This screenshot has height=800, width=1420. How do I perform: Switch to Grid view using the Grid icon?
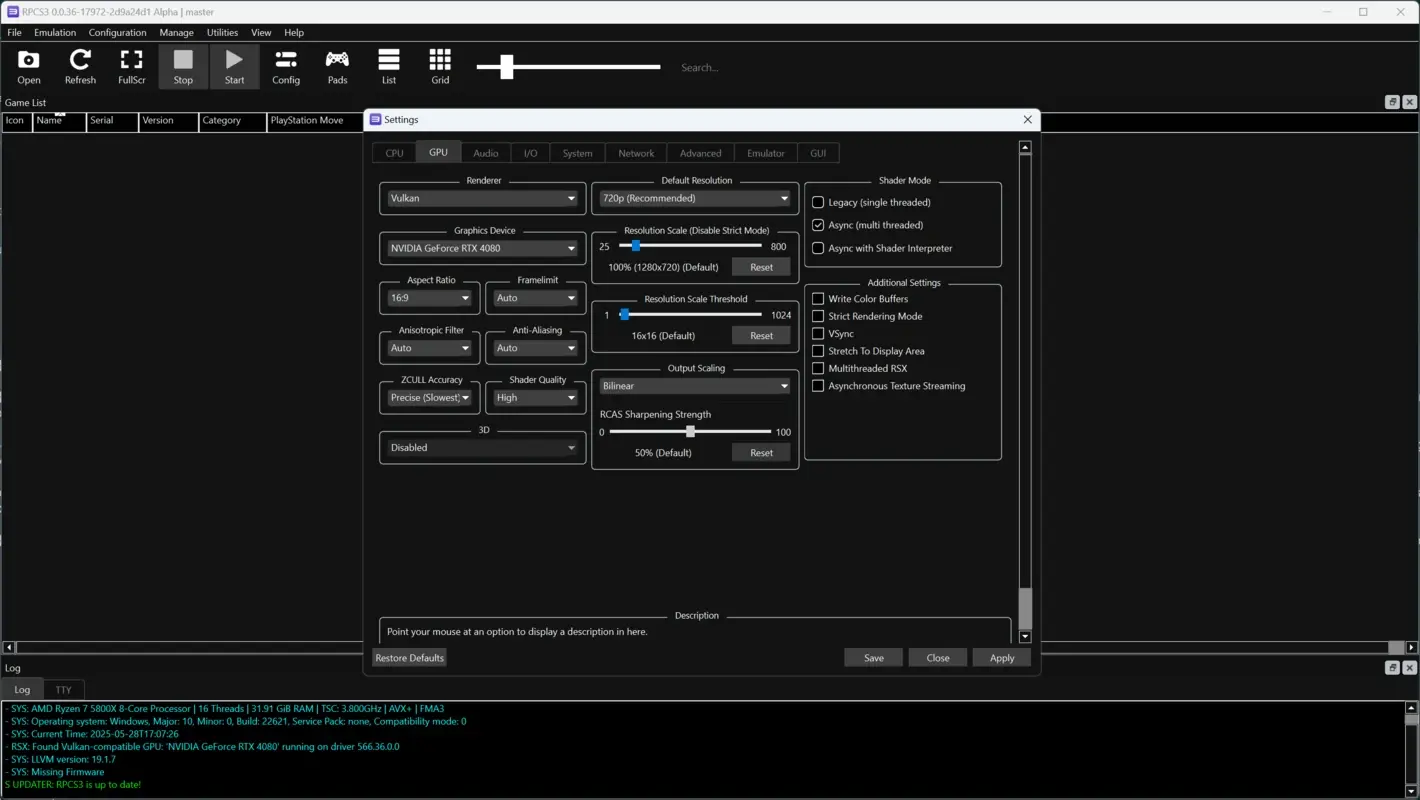coord(440,66)
